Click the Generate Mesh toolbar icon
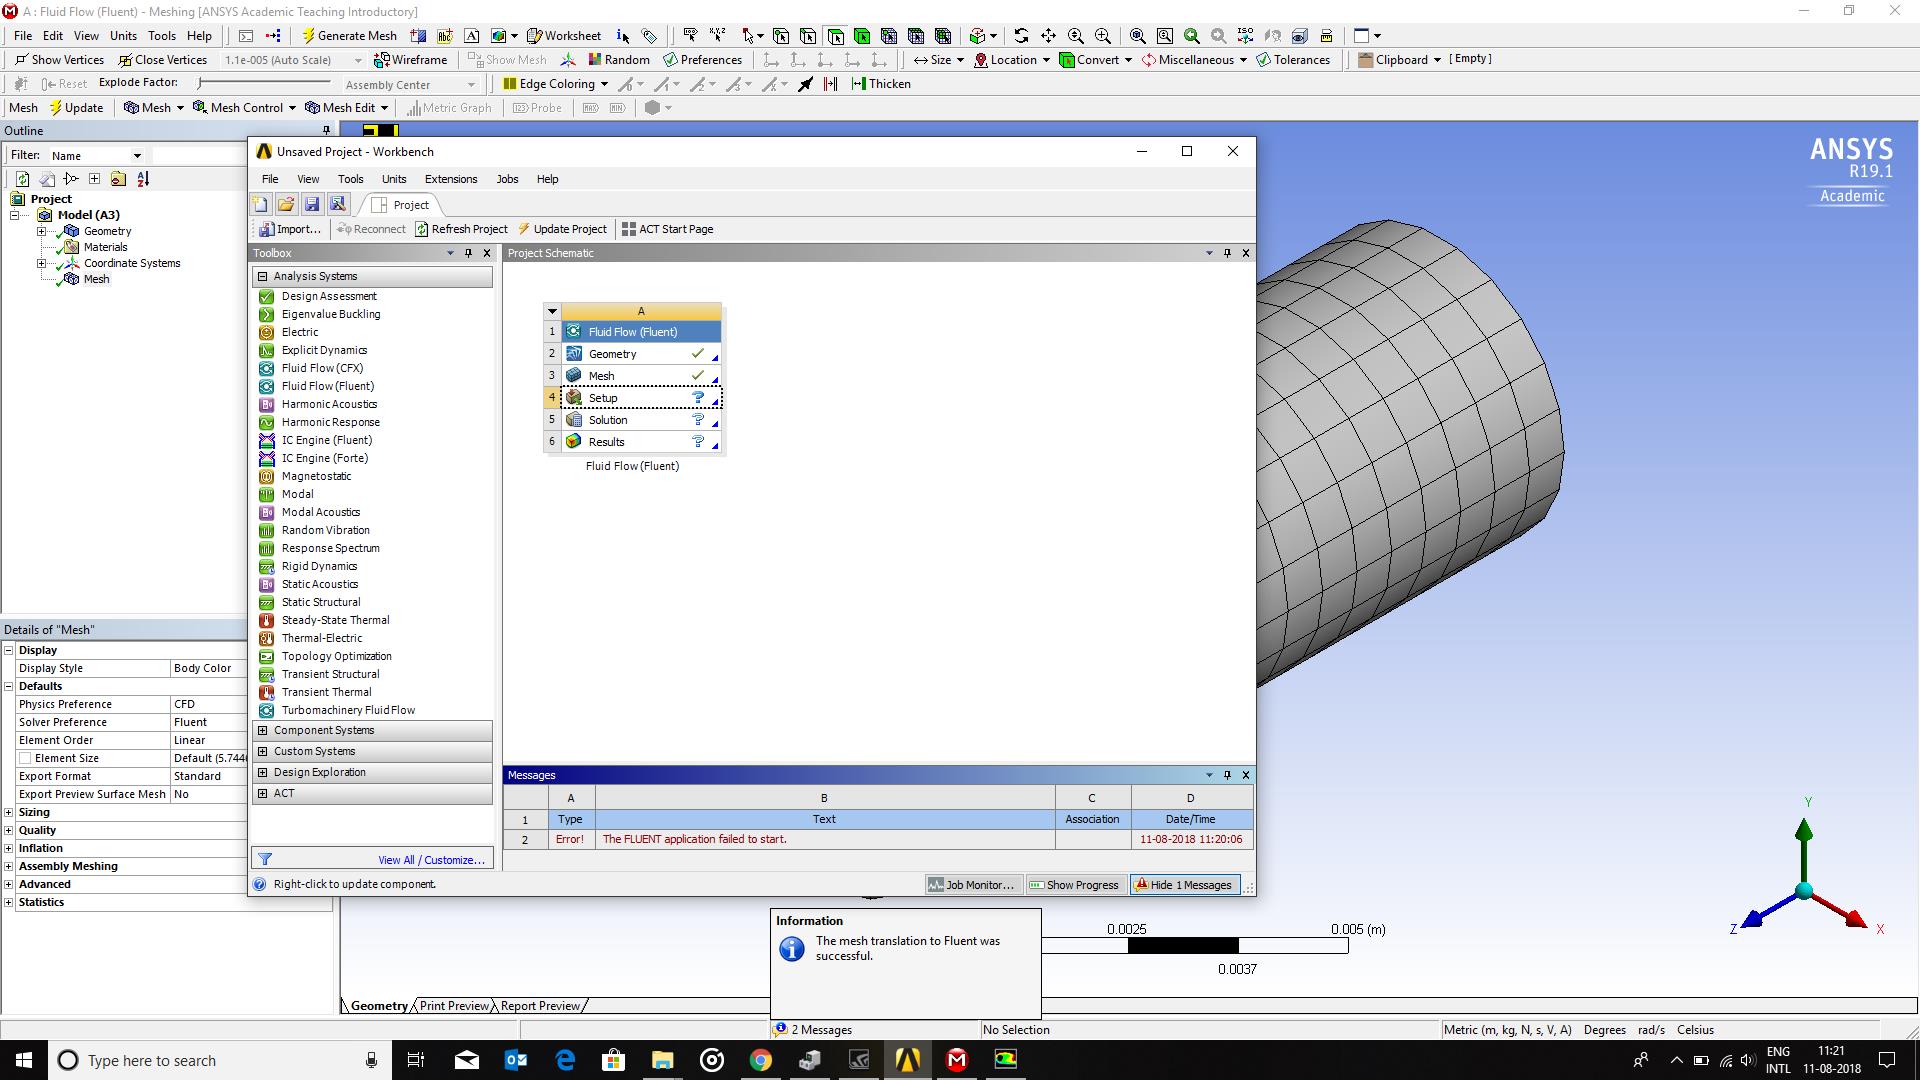 [349, 35]
